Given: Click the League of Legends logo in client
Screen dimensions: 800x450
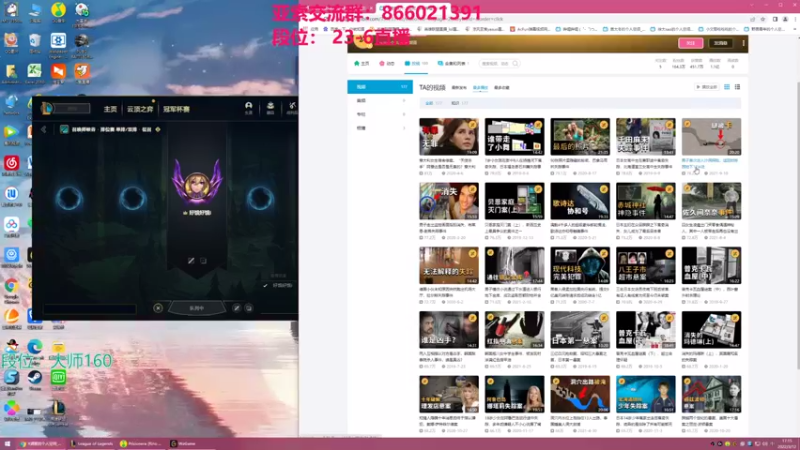Looking at the screenshot, I should point(47,108).
